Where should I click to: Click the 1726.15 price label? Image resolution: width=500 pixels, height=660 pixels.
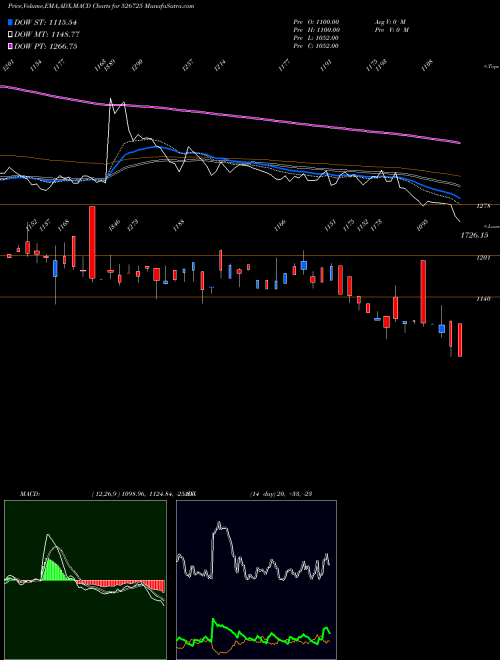coord(474,235)
